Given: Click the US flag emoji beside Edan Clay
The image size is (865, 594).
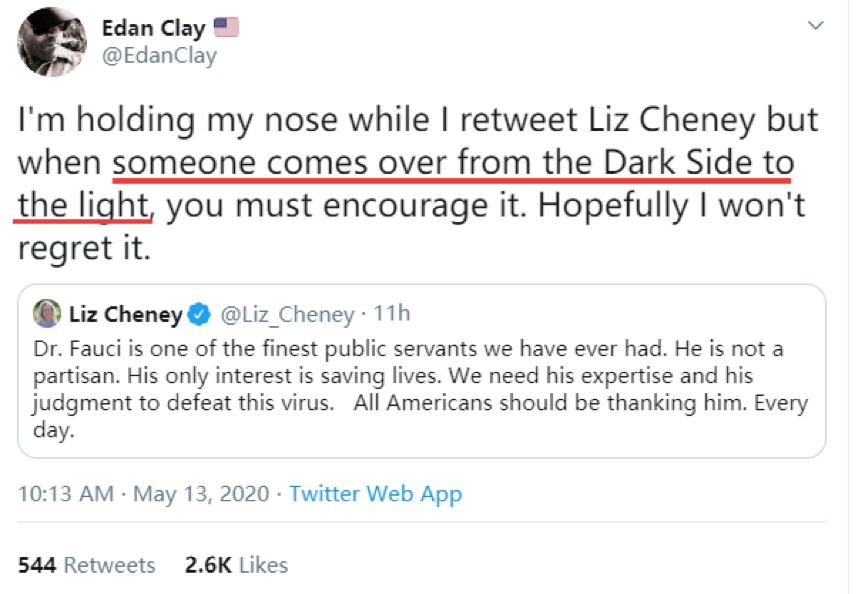Looking at the screenshot, I should [226, 27].
